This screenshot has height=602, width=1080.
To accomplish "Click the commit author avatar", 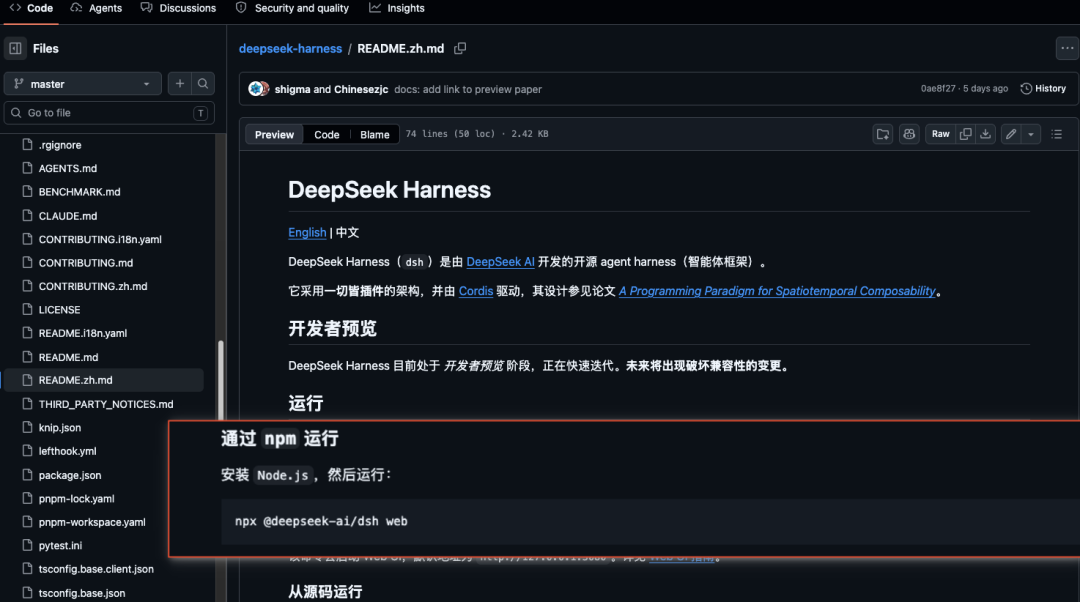I will point(258,89).
